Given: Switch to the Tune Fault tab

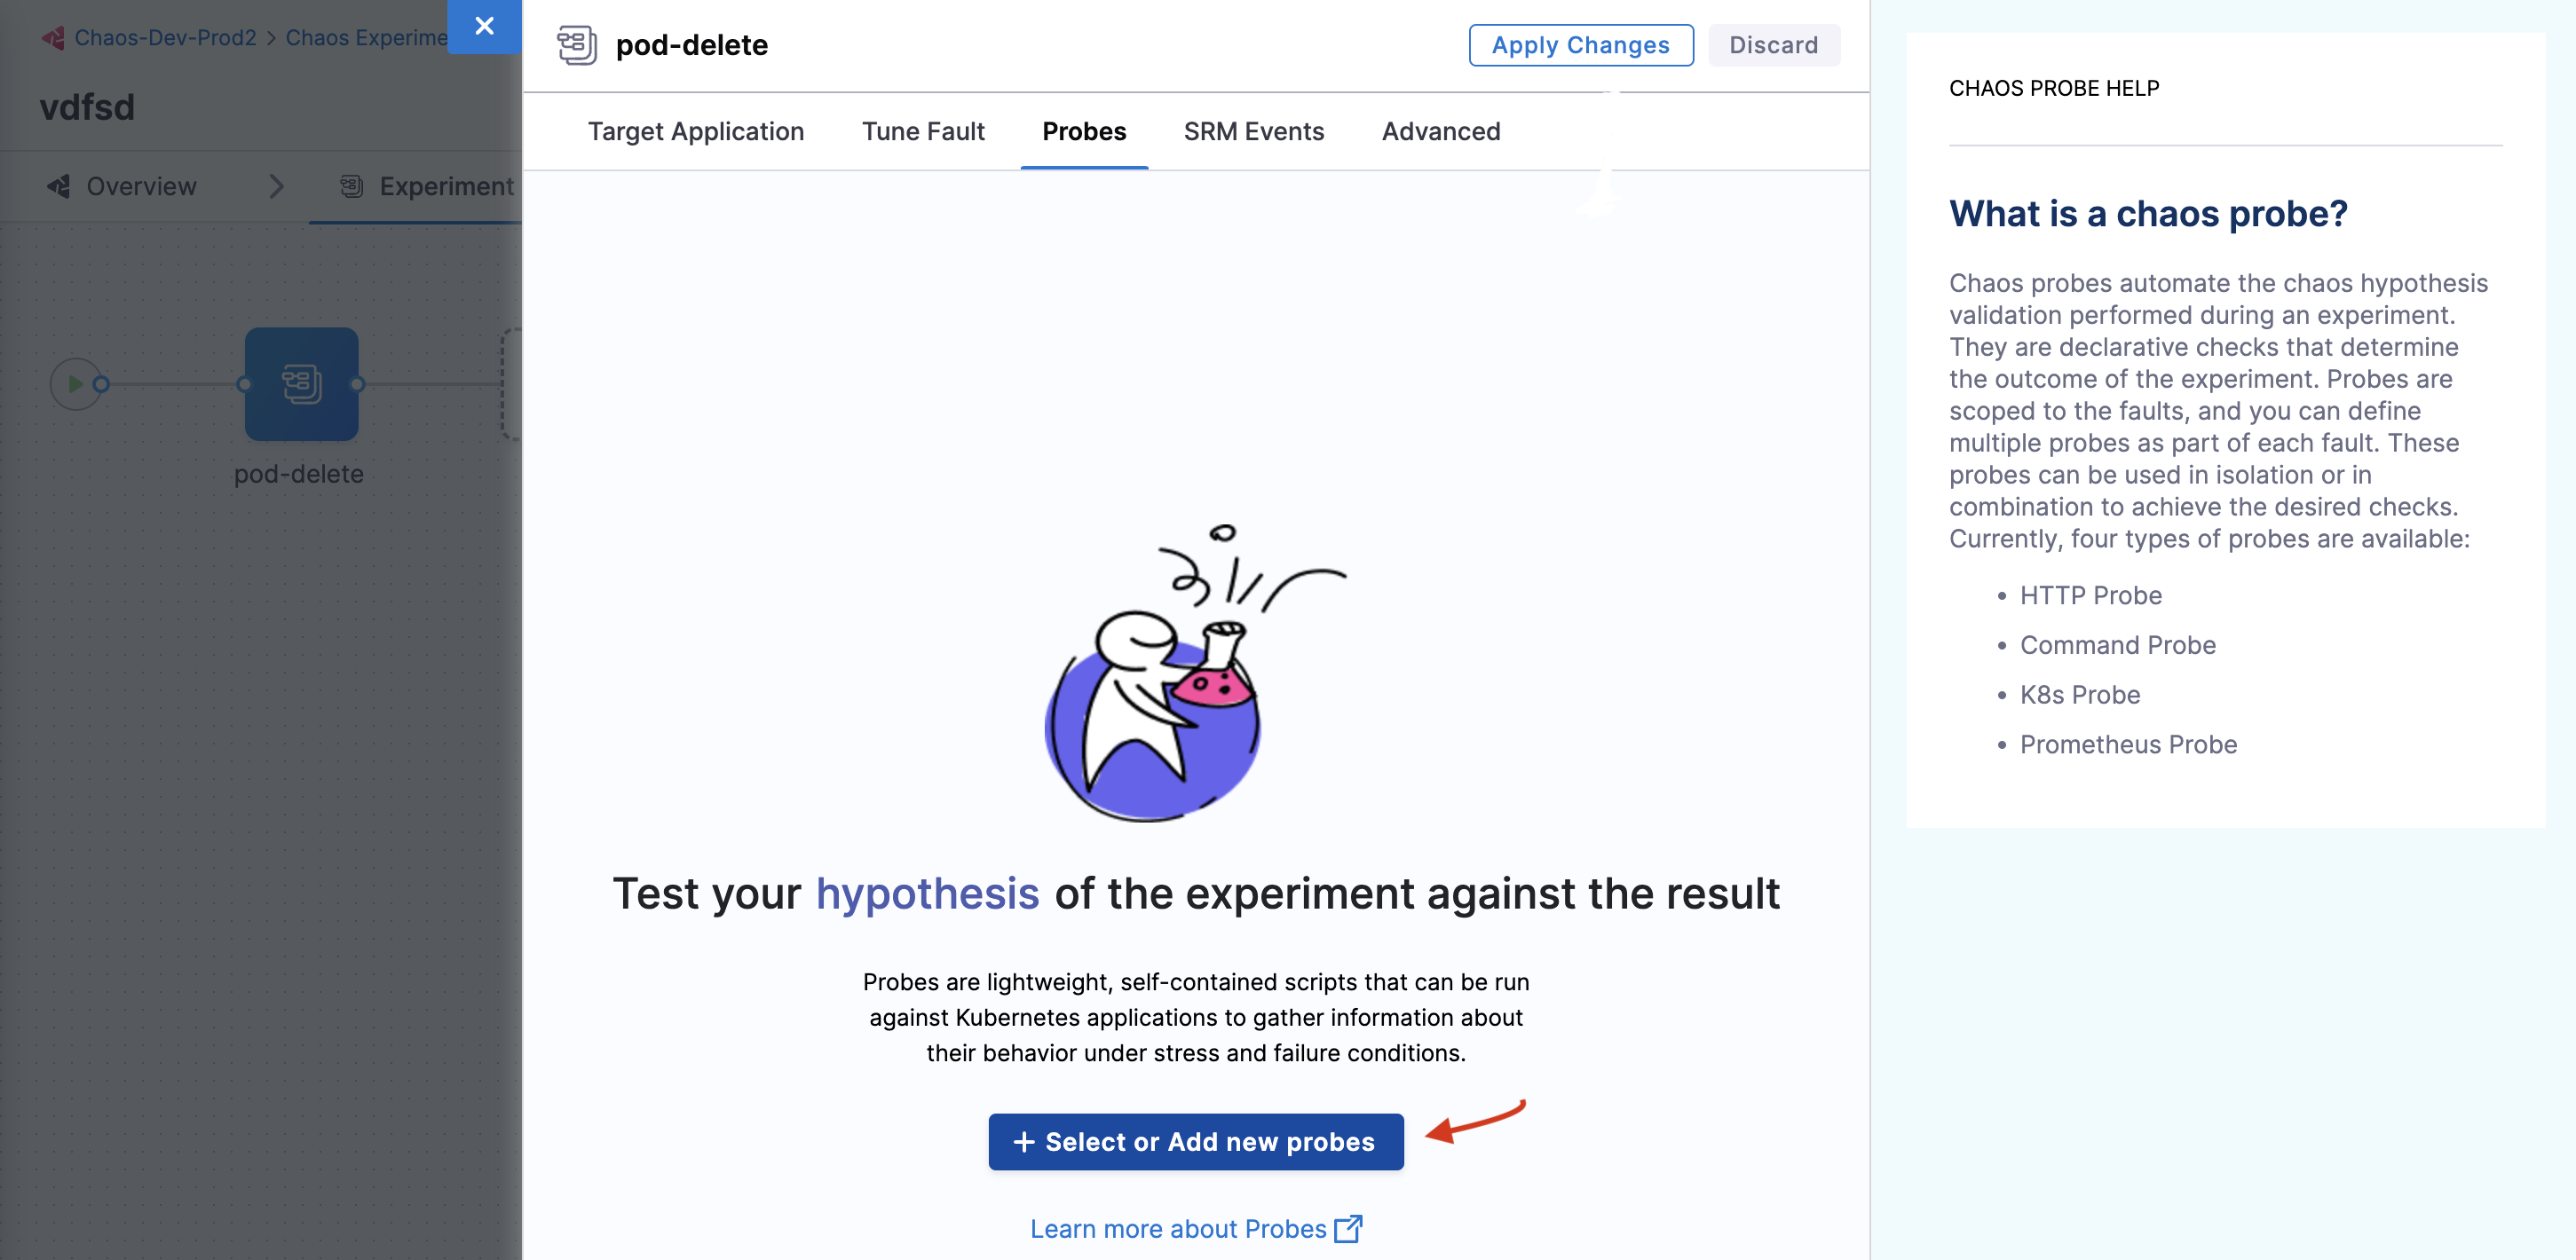Looking at the screenshot, I should pyautogui.click(x=923, y=131).
